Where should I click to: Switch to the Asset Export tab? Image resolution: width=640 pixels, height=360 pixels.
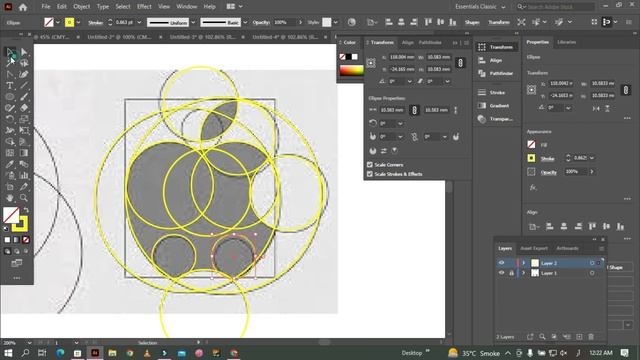point(534,248)
